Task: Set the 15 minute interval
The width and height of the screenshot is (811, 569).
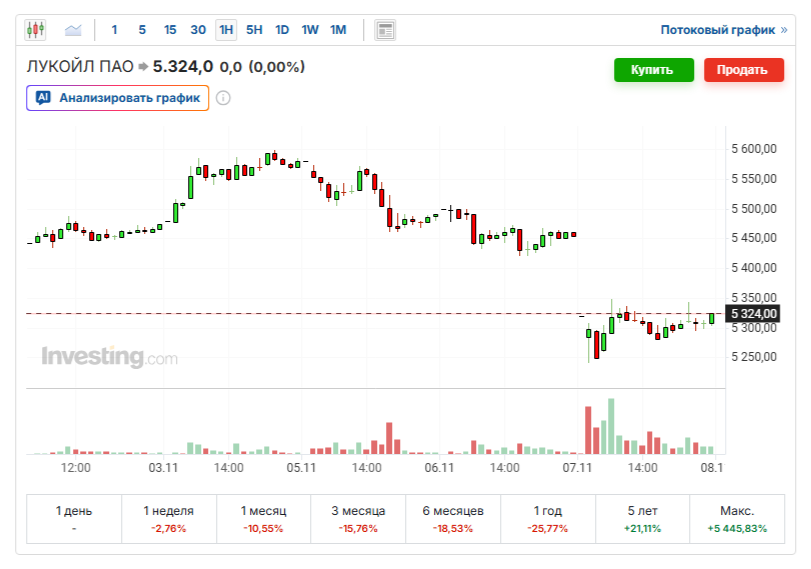Action: click(170, 30)
